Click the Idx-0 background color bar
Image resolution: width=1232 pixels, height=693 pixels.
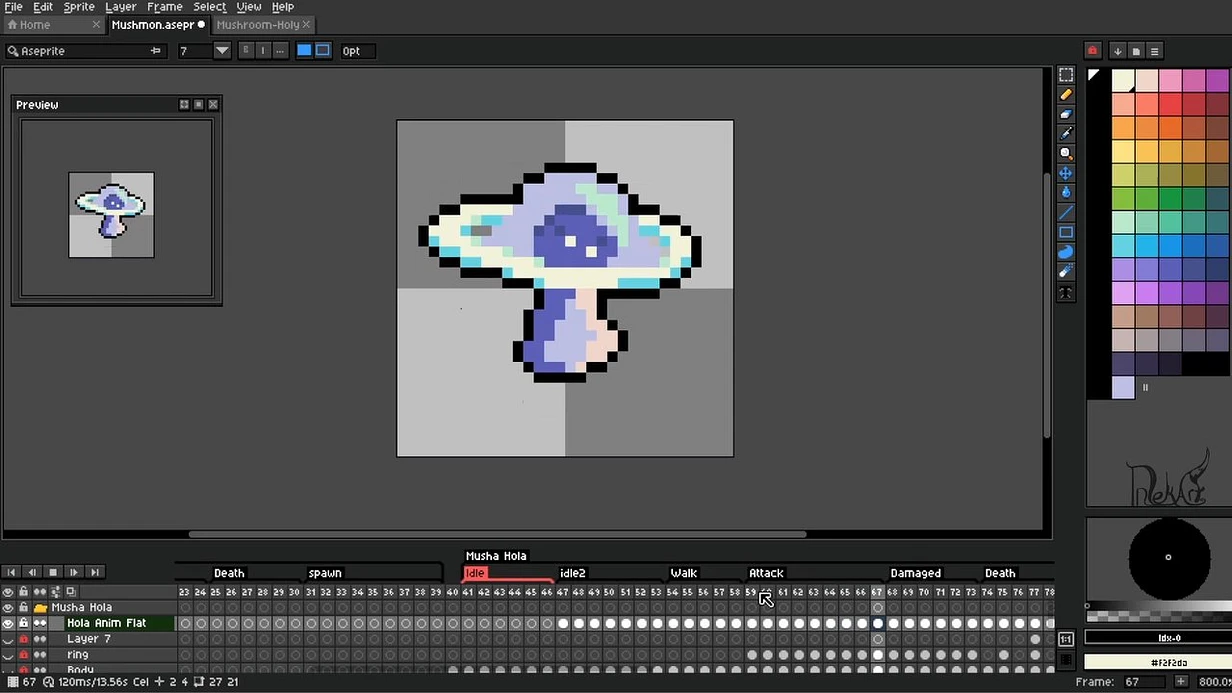(x=1158, y=637)
